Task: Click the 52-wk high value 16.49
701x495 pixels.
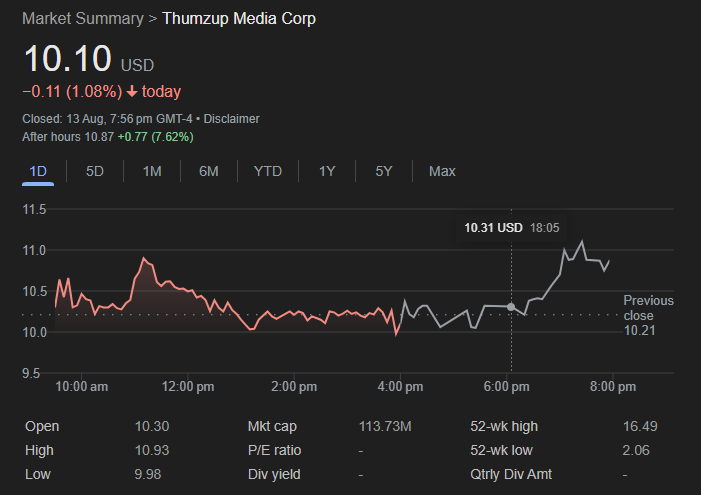Action: click(639, 426)
